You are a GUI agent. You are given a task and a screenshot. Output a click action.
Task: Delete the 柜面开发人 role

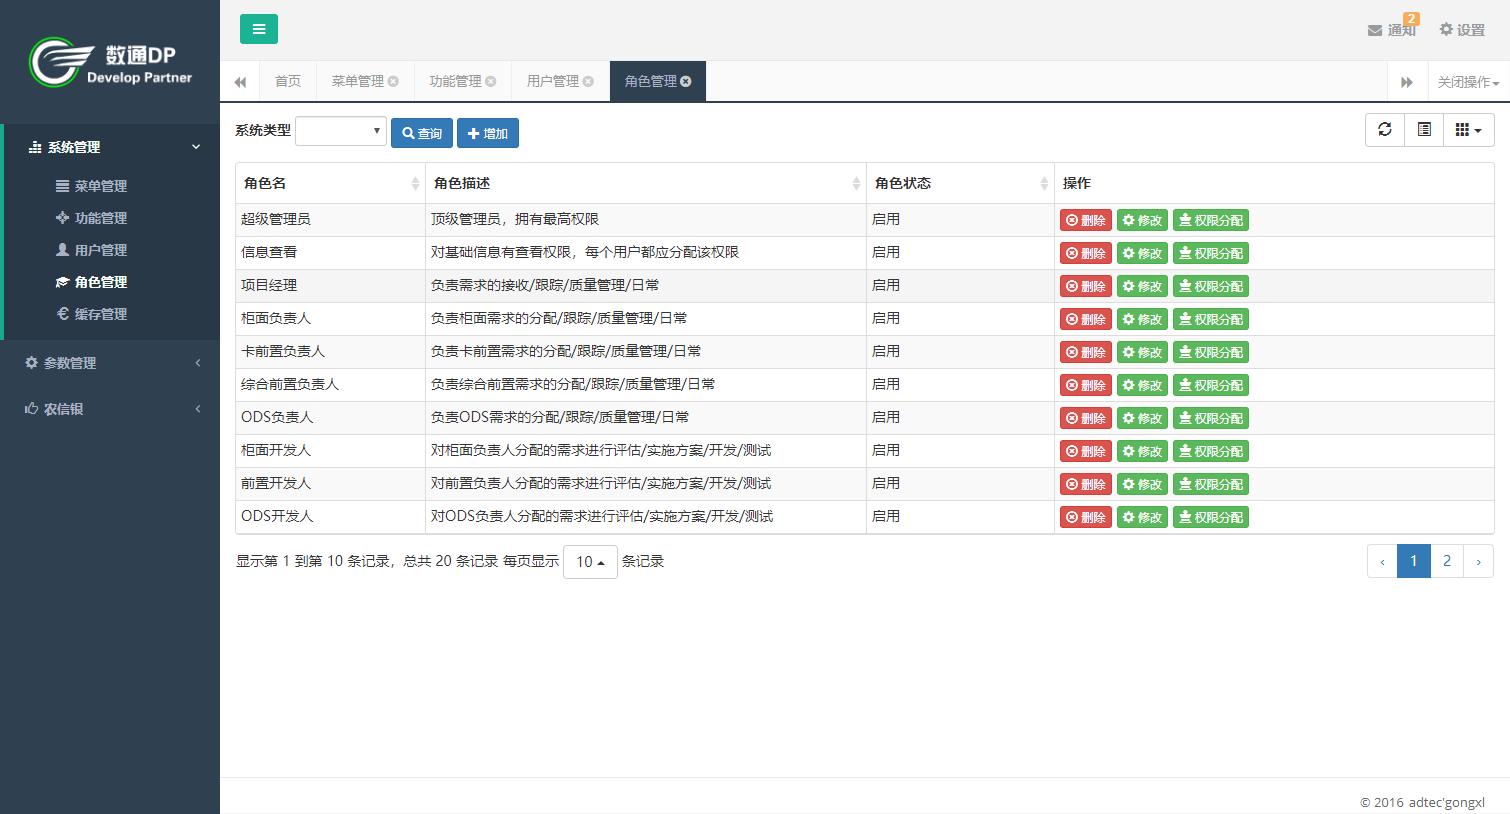pyautogui.click(x=1086, y=451)
